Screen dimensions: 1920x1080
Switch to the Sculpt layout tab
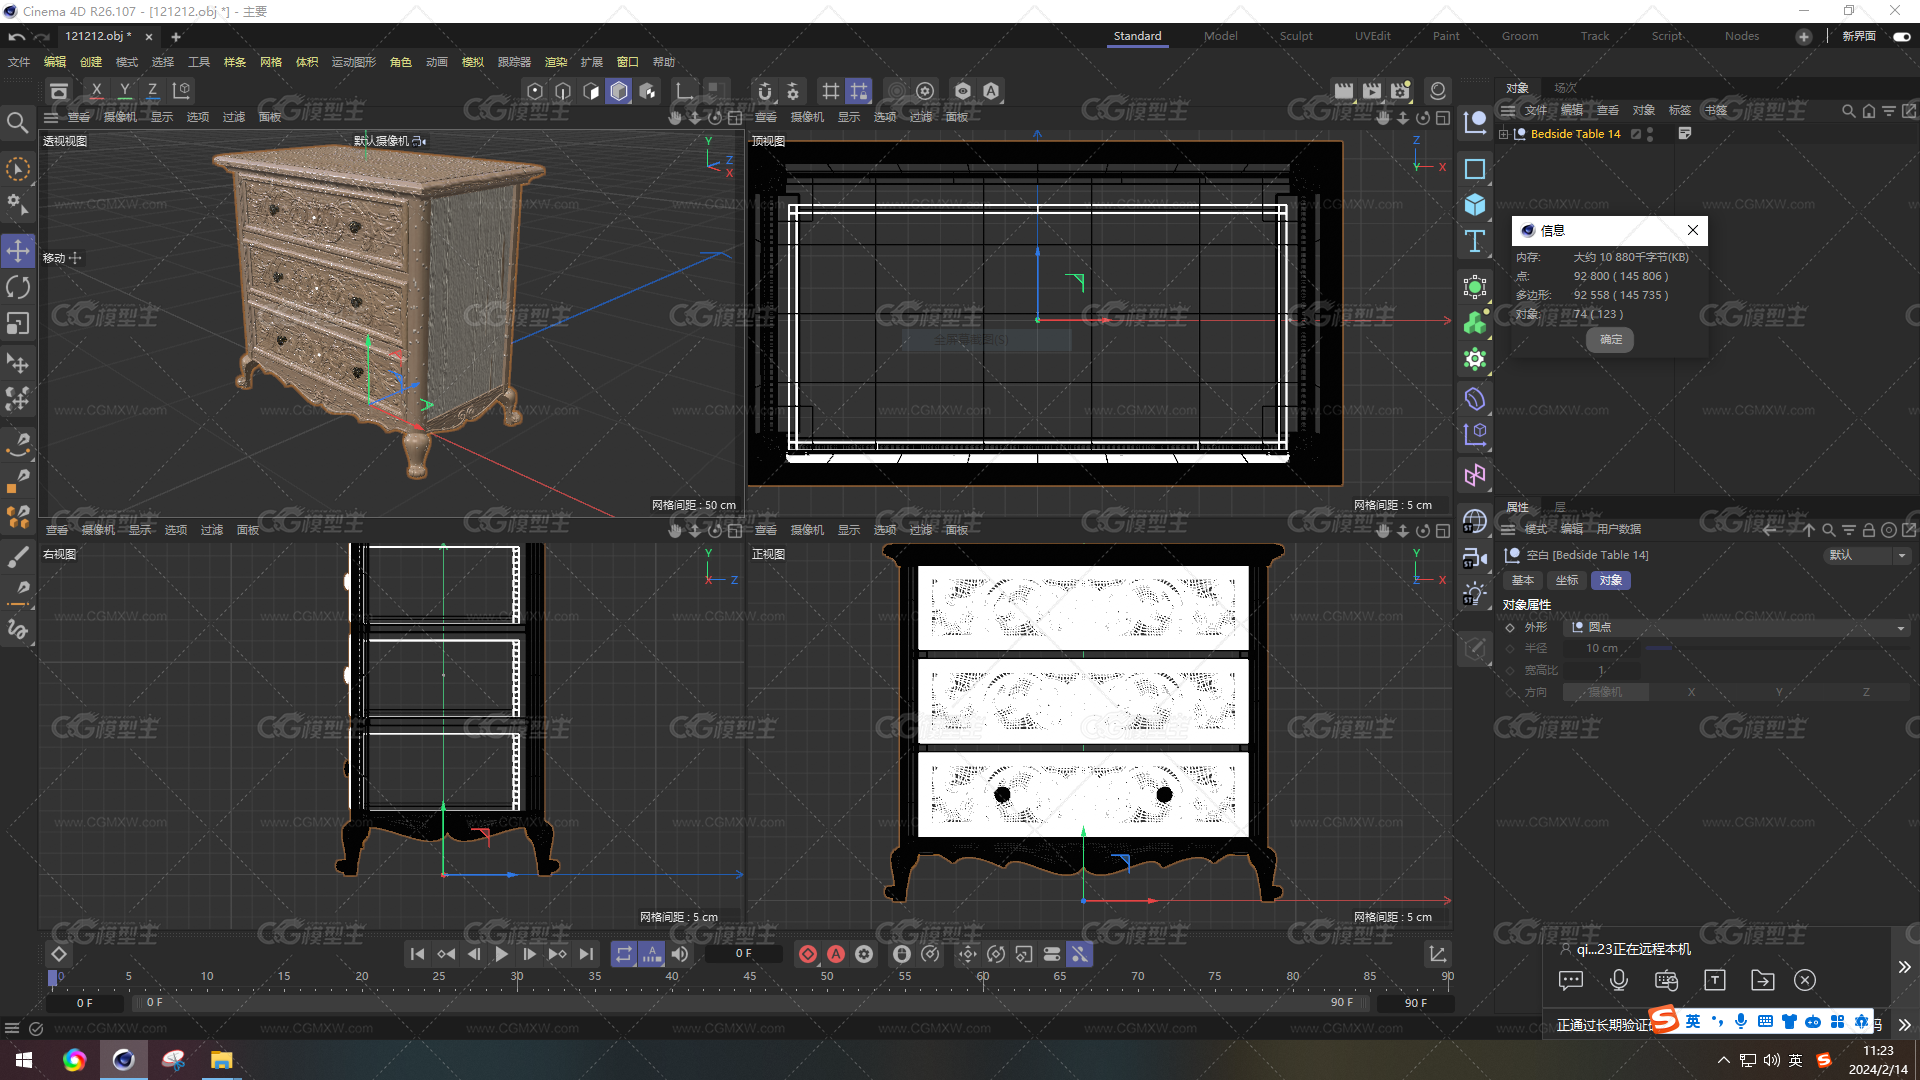coord(1296,36)
